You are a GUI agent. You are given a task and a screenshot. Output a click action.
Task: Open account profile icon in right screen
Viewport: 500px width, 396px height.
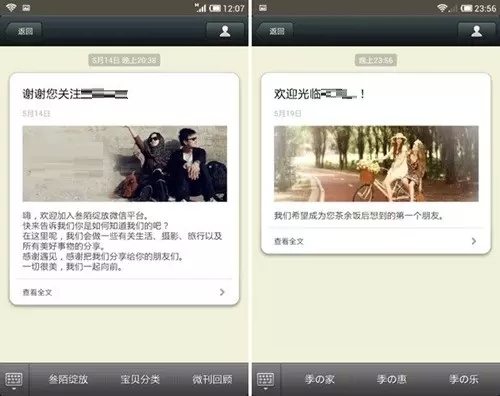476,31
